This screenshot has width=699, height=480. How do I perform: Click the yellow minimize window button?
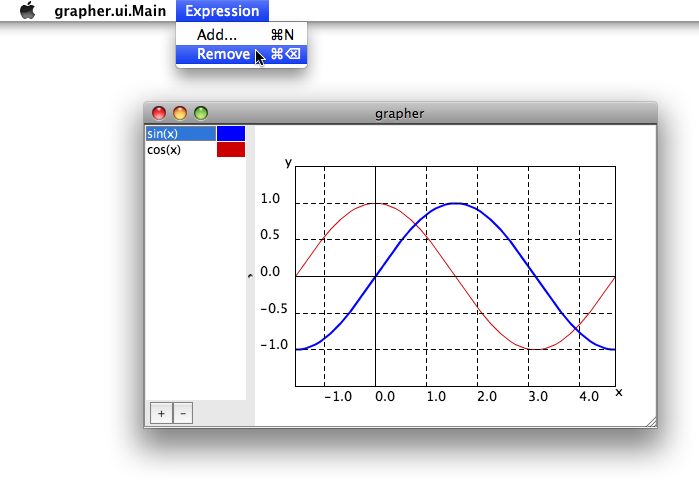click(x=180, y=113)
